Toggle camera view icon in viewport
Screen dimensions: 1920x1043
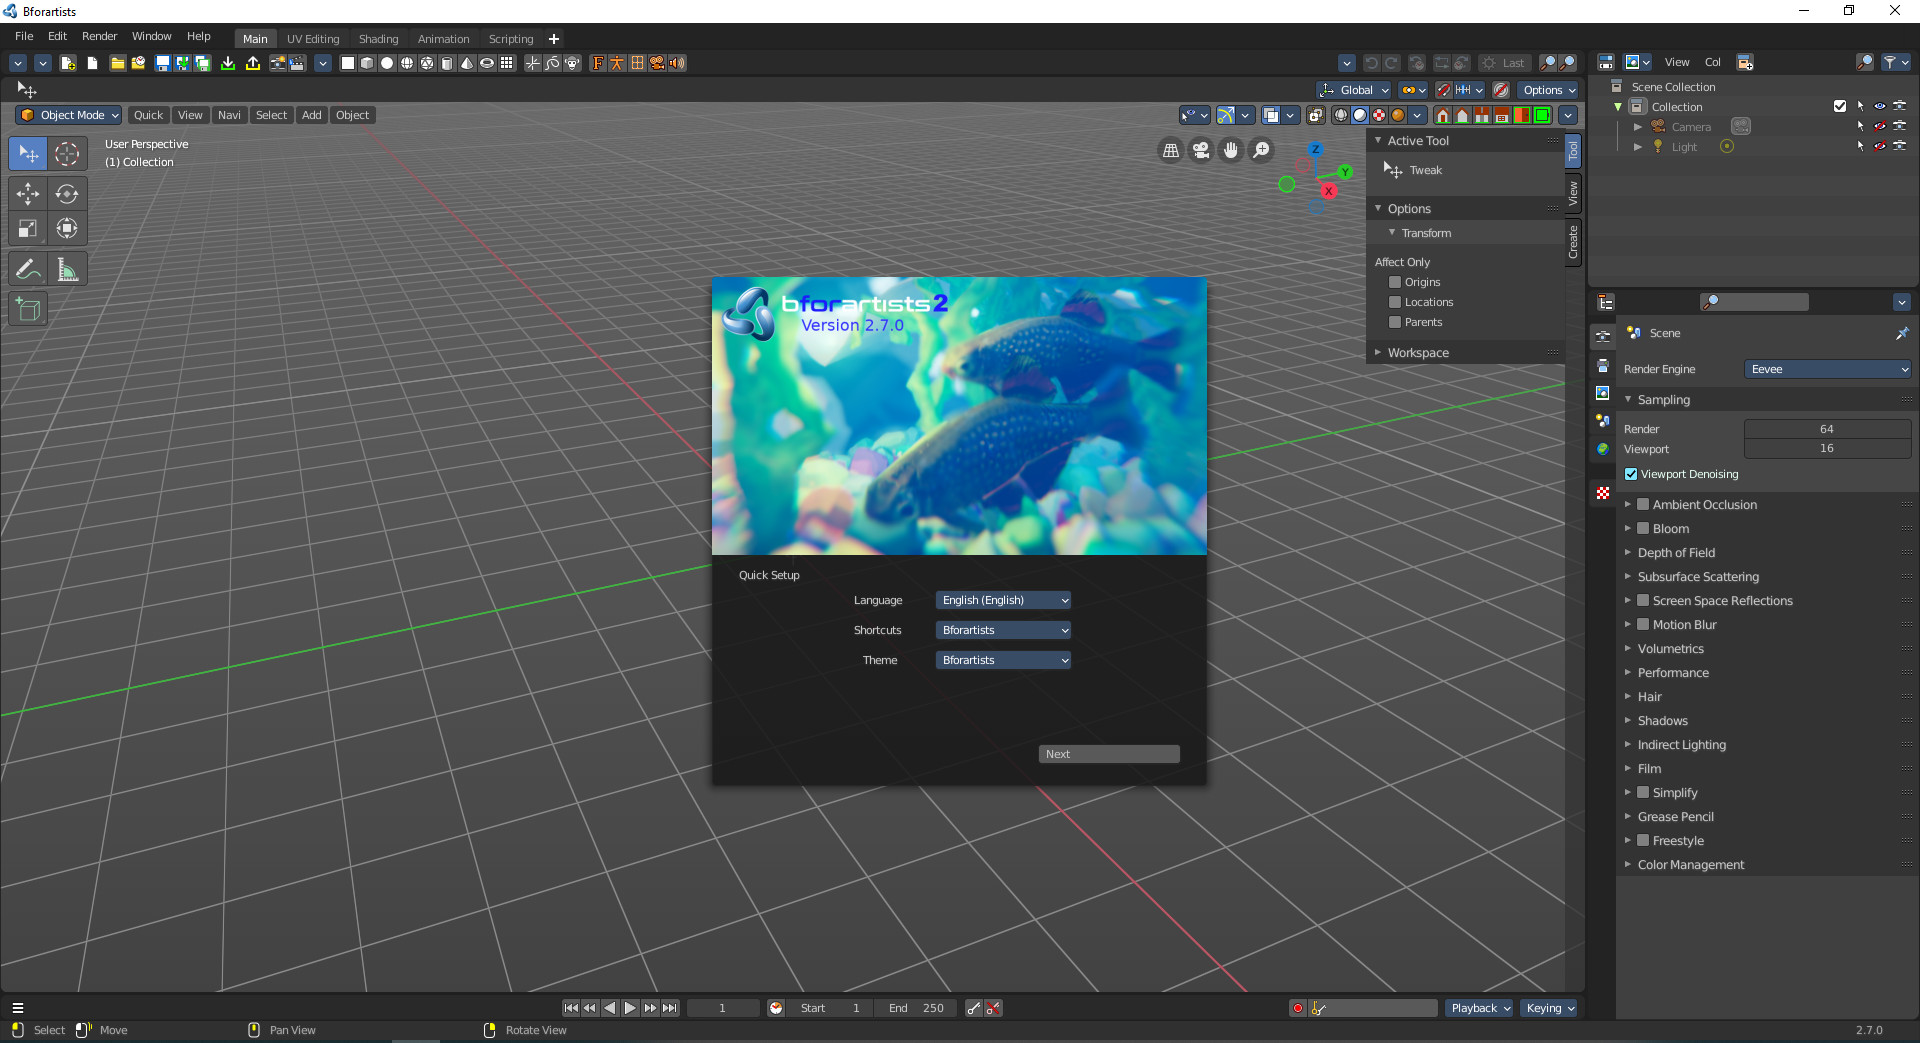pyautogui.click(x=1201, y=150)
